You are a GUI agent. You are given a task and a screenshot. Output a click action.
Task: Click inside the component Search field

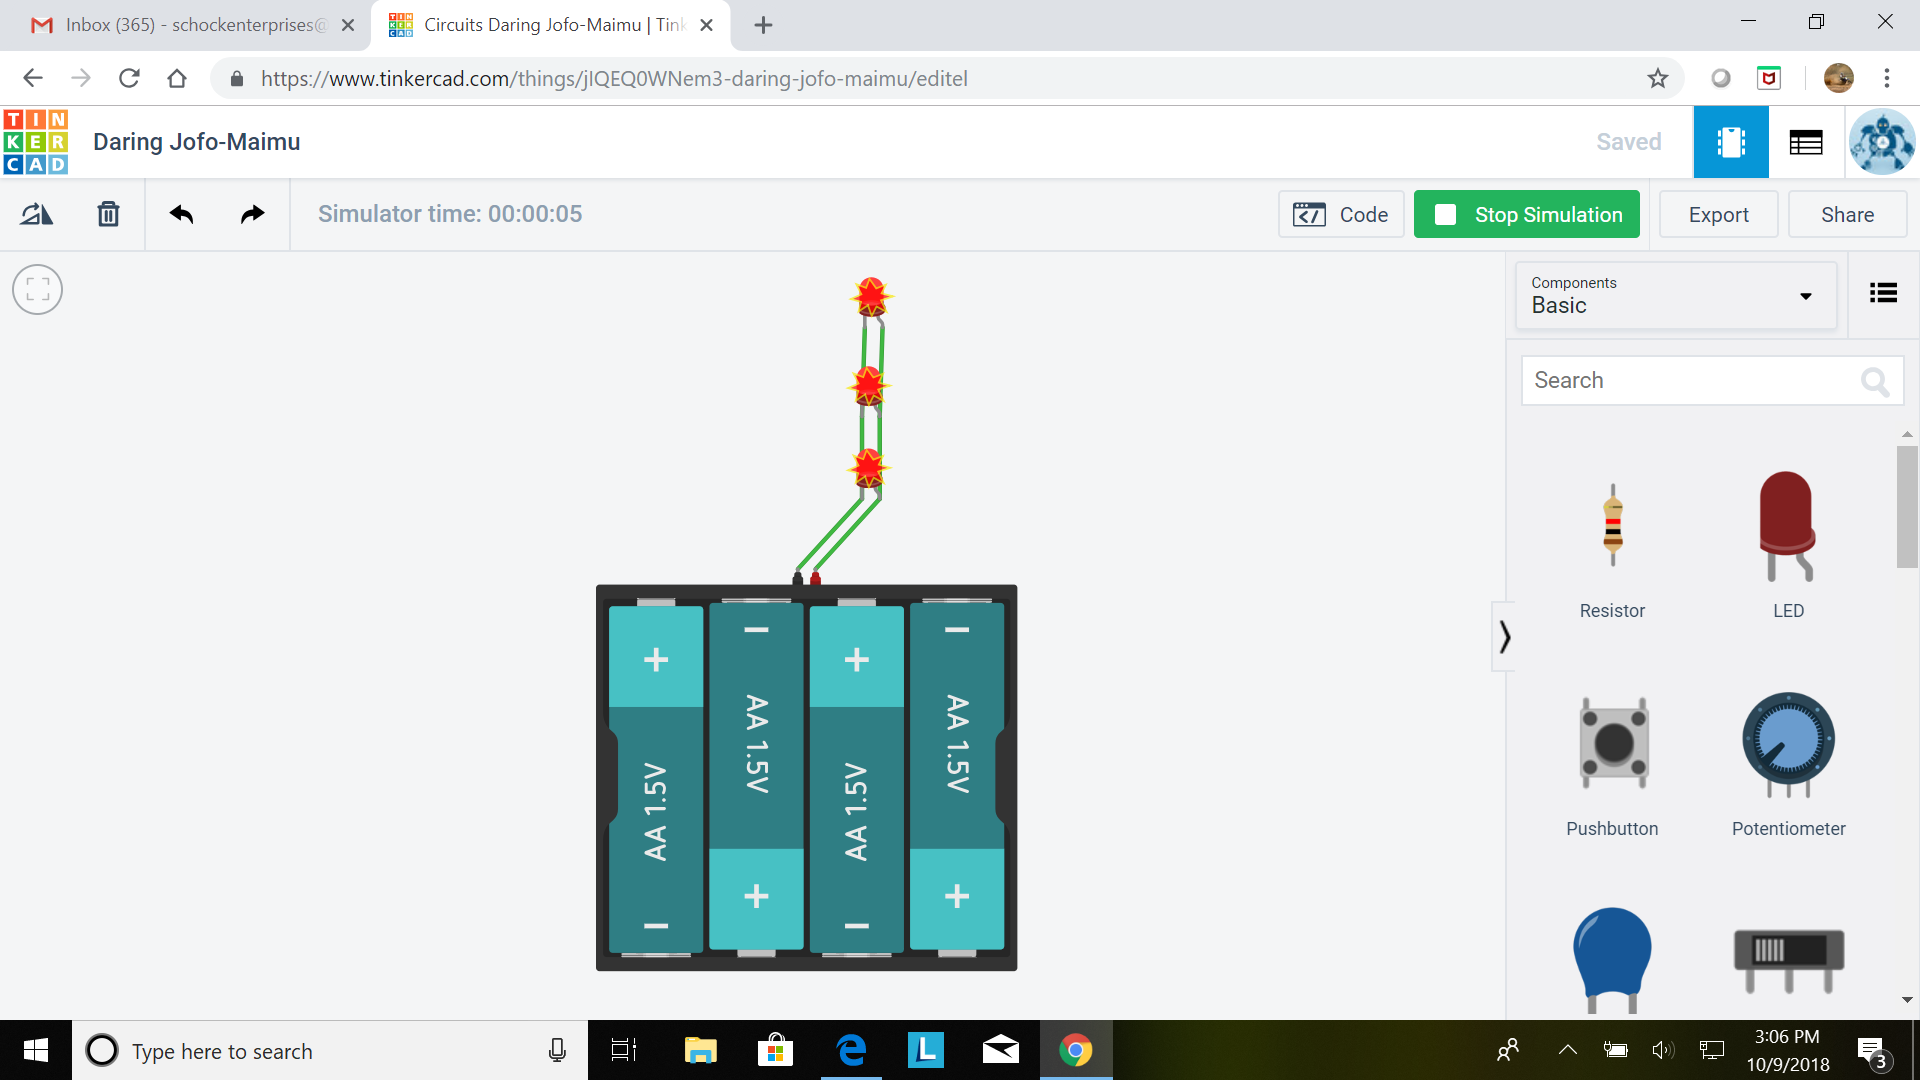(x=1700, y=380)
